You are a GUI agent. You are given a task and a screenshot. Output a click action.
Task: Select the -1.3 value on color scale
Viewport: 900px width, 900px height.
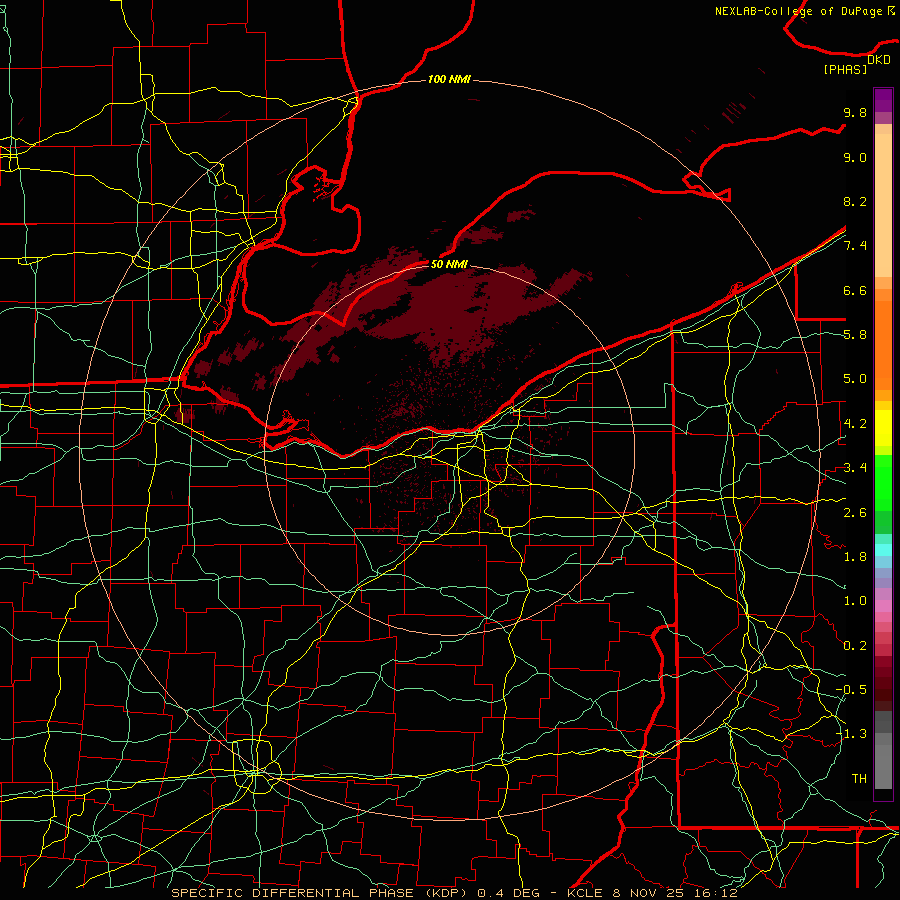click(x=851, y=734)
